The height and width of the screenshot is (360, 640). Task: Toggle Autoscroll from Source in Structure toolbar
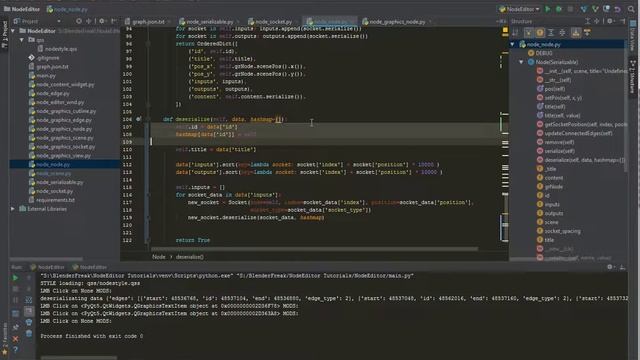click(x=587, y=32)
